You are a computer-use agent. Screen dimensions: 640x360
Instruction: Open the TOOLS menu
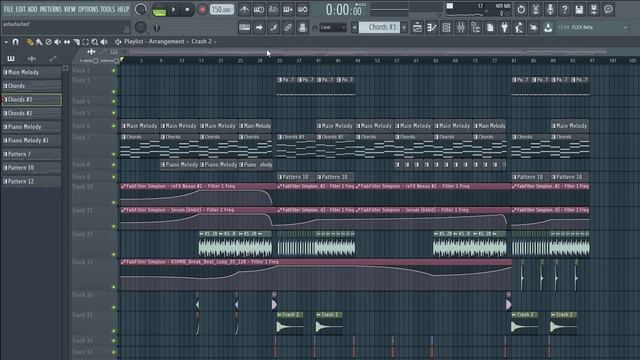click(x=108, y=9)
